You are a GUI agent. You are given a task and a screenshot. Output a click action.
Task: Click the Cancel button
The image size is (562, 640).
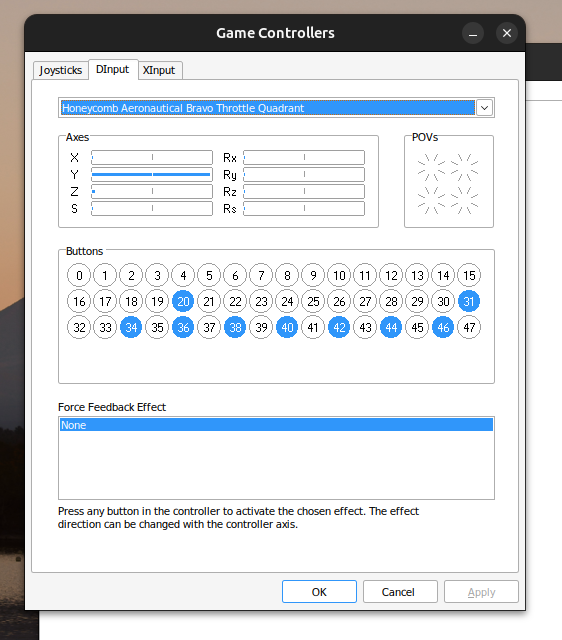400,592
